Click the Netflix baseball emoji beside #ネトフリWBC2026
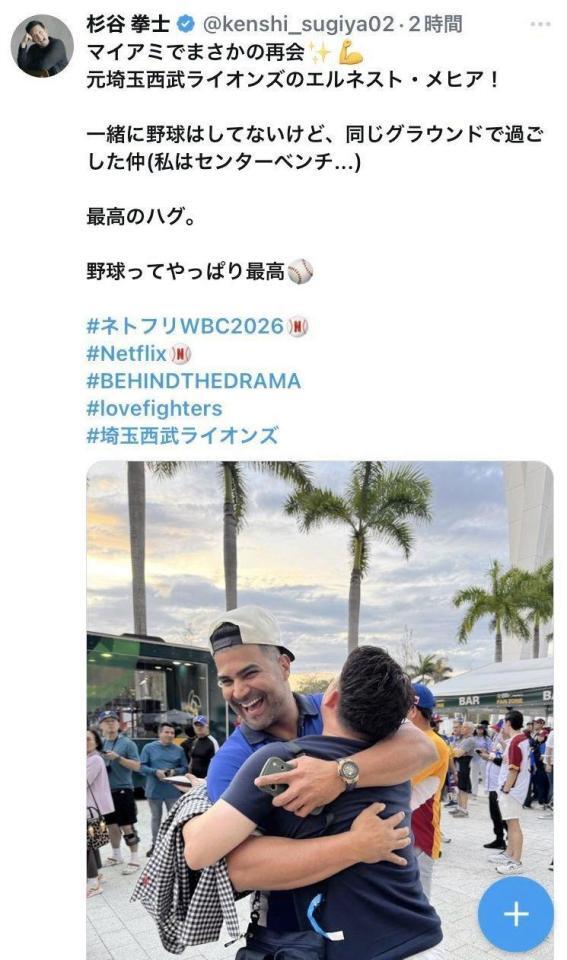Image resolution: width=567 pixels, height=960 pixels. (298, 326)
